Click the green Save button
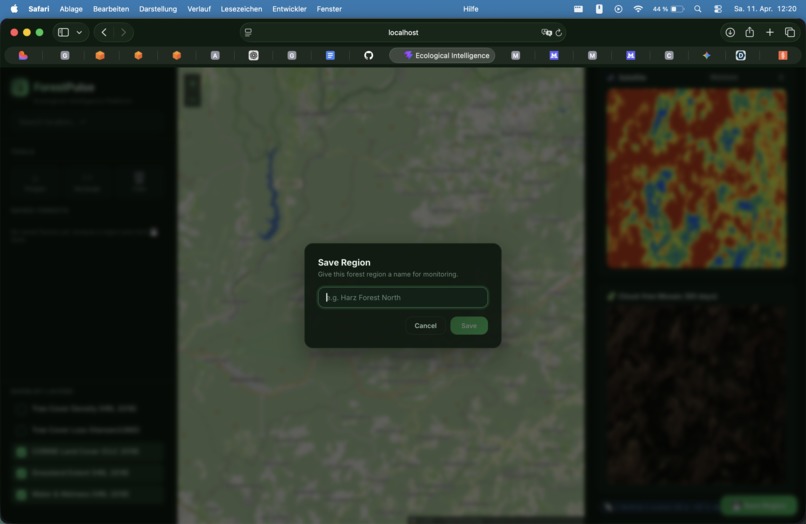This screenshot has height=524, width=806. point(469,326)
